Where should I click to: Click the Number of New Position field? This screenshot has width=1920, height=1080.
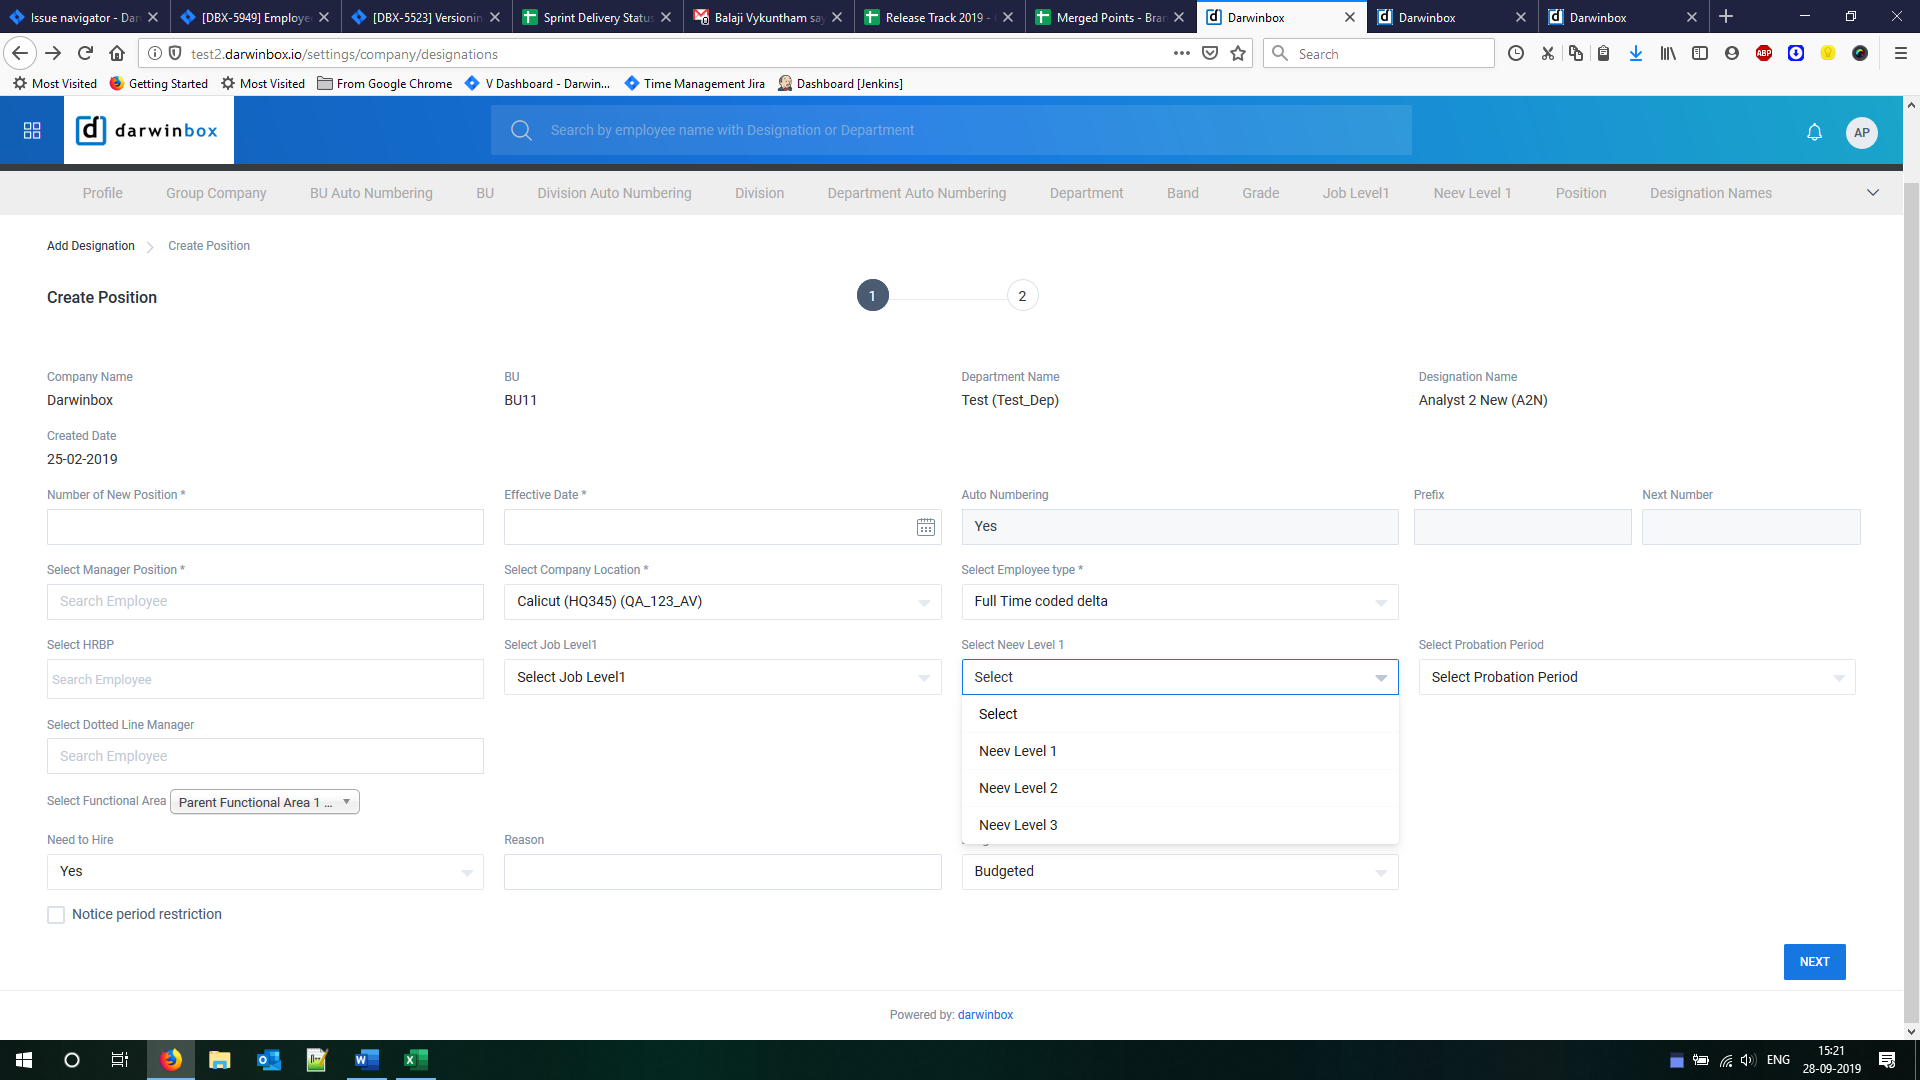coord(265,527)
